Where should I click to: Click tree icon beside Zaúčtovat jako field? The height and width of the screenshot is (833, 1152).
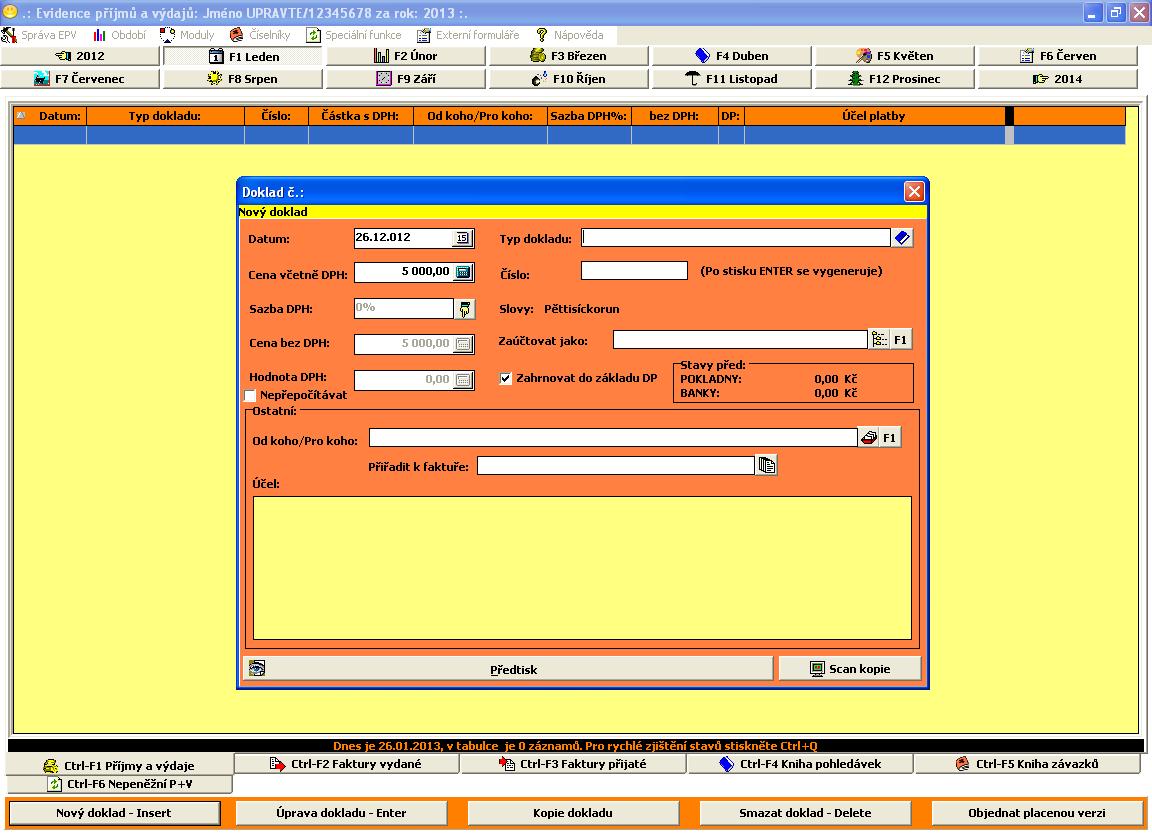tap(879, 339)
